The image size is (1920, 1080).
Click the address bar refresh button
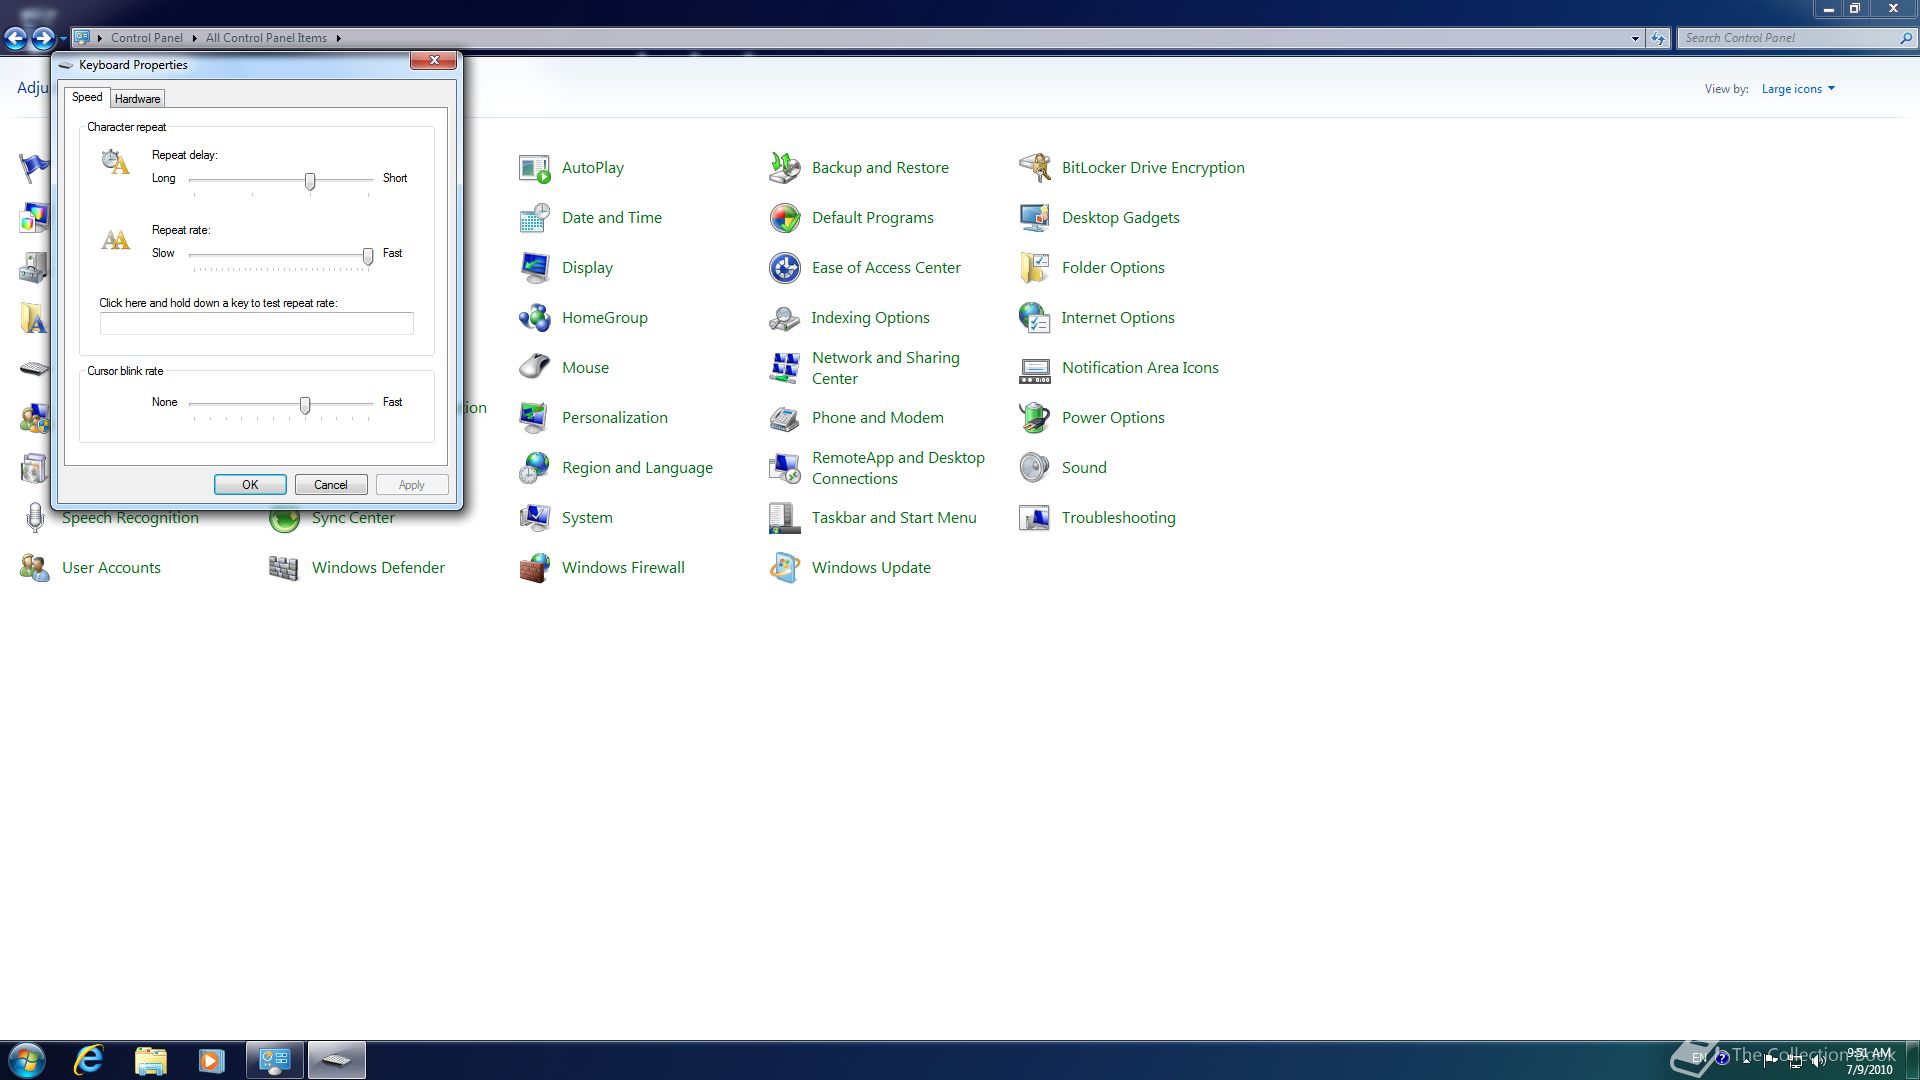coord(1658,38)
